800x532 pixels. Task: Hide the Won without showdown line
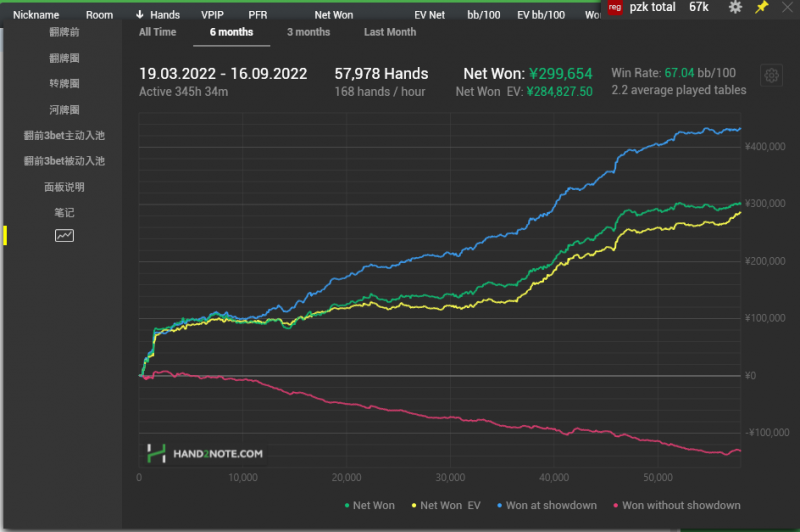(675, 505)
